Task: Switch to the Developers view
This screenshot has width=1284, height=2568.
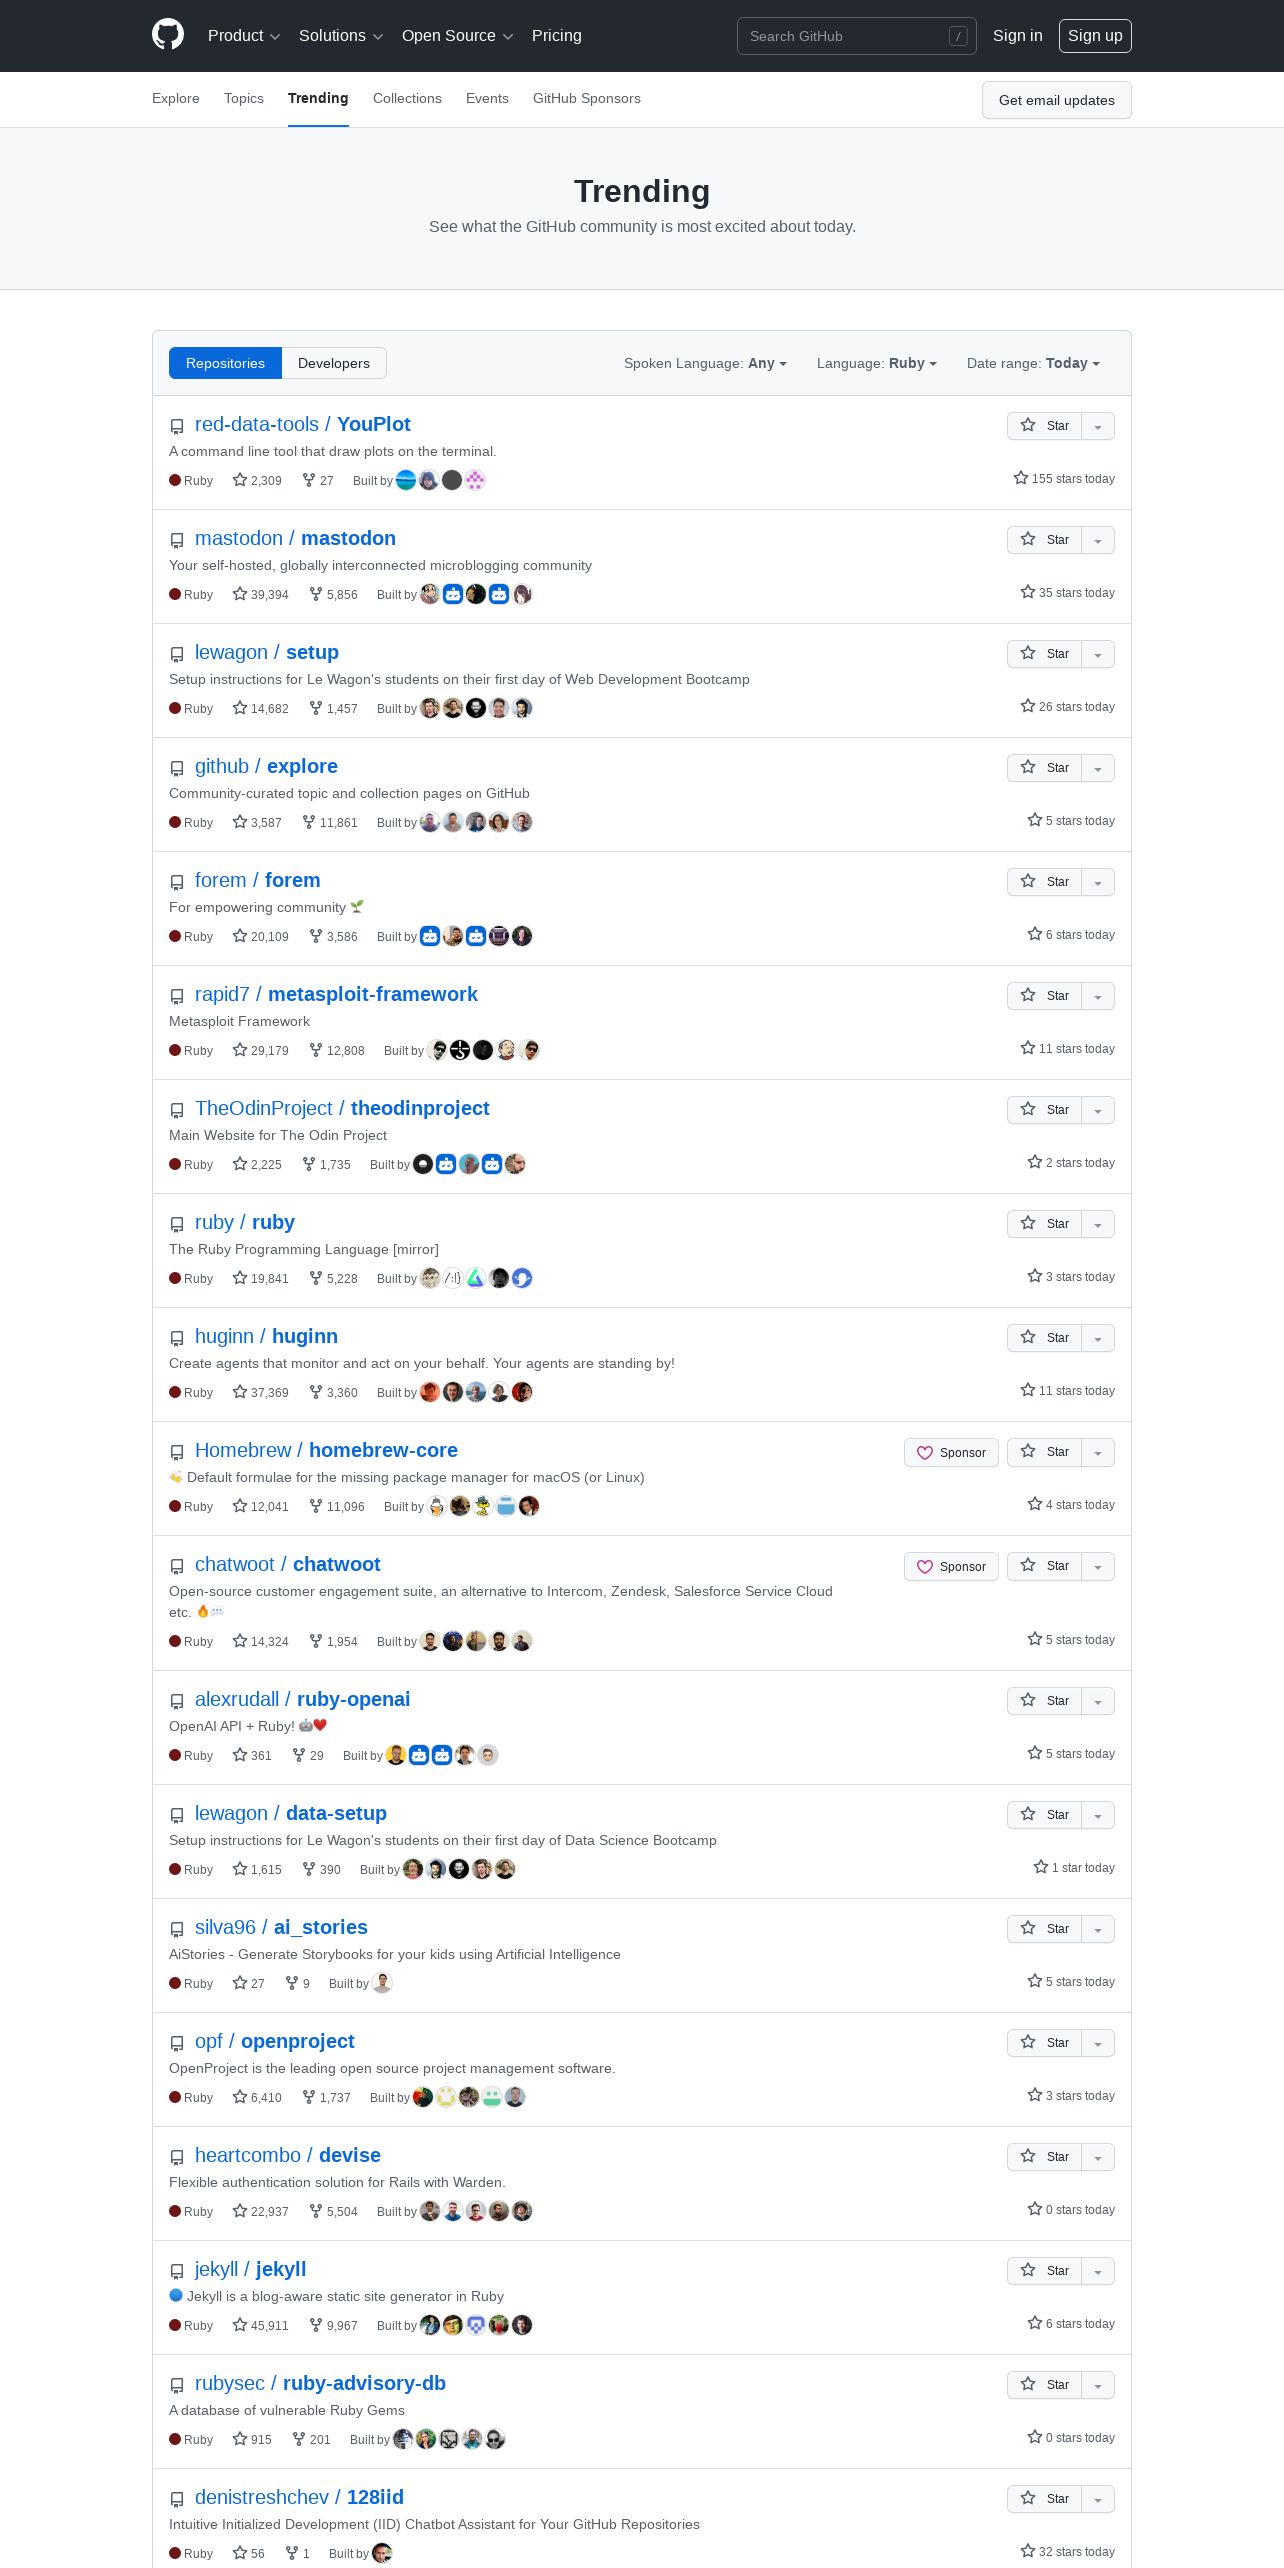Action: (x=334, y=363)
